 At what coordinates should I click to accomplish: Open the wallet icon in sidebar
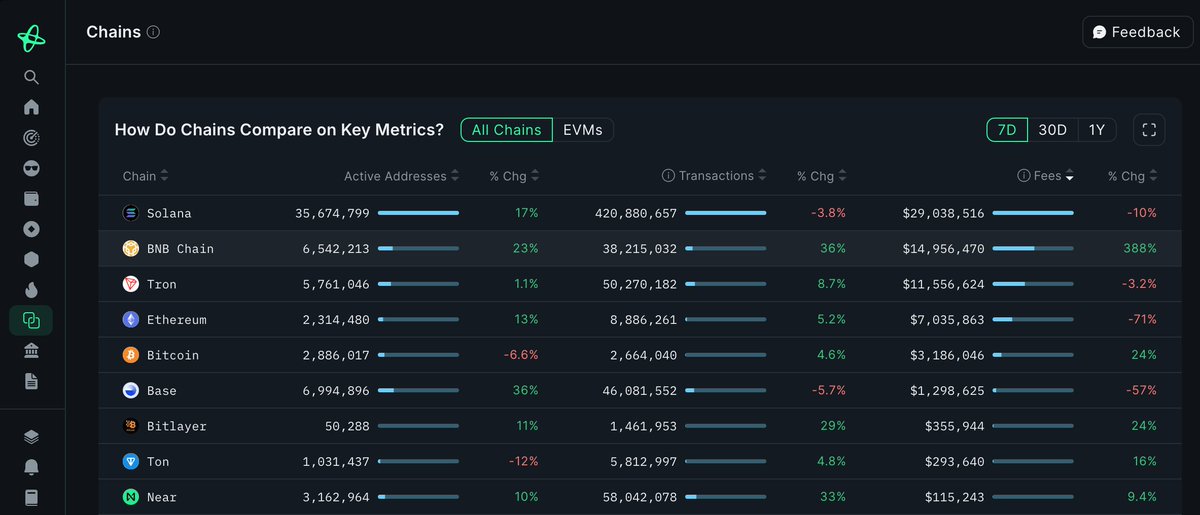(31, 199)
